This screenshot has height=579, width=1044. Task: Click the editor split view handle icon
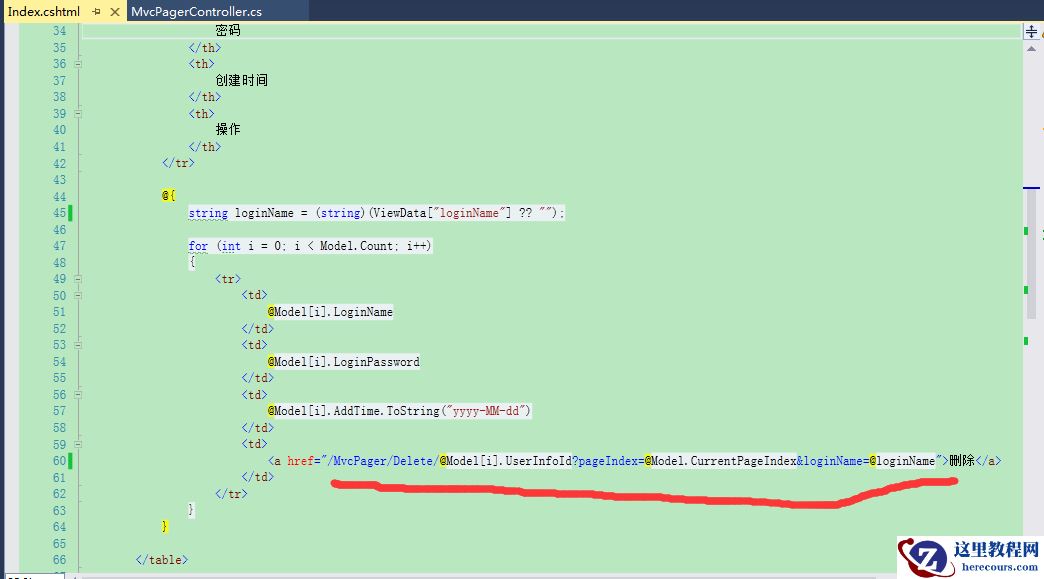1031,31
